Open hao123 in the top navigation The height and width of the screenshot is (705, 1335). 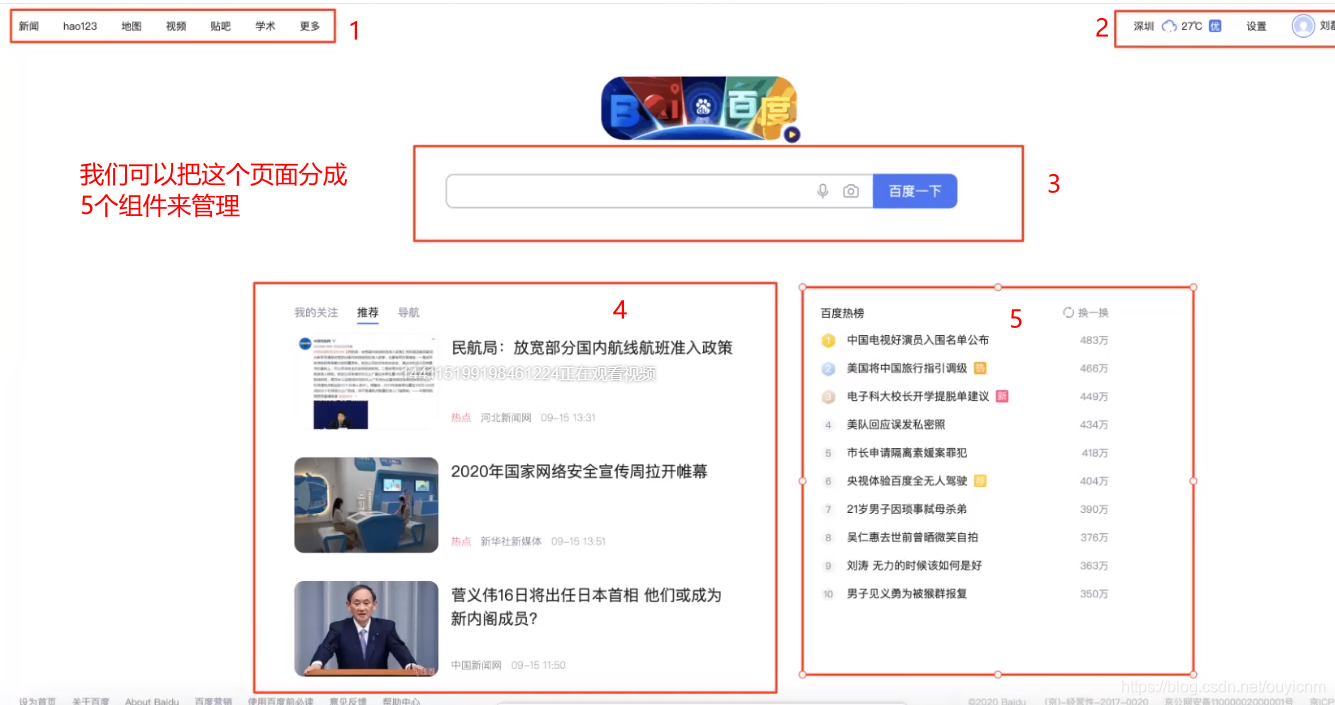point(80,26)
